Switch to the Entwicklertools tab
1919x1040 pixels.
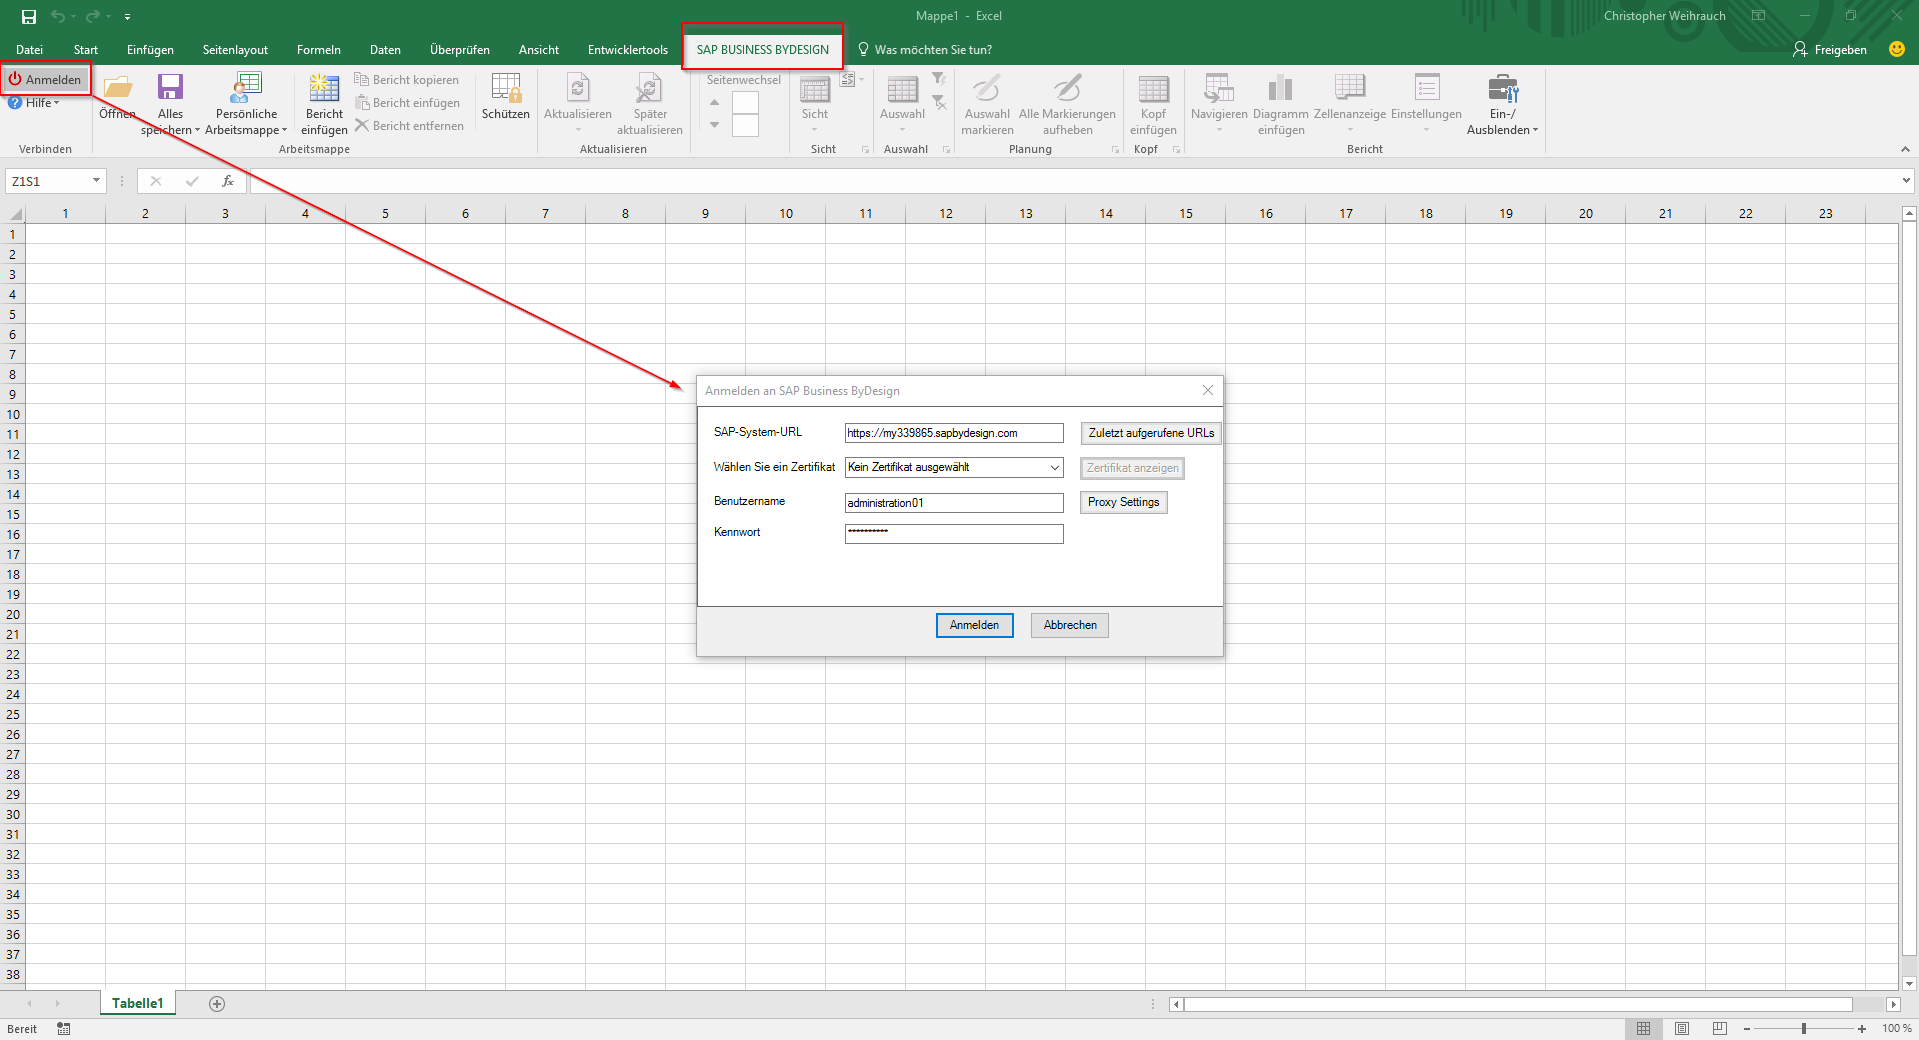pos(628,49)
